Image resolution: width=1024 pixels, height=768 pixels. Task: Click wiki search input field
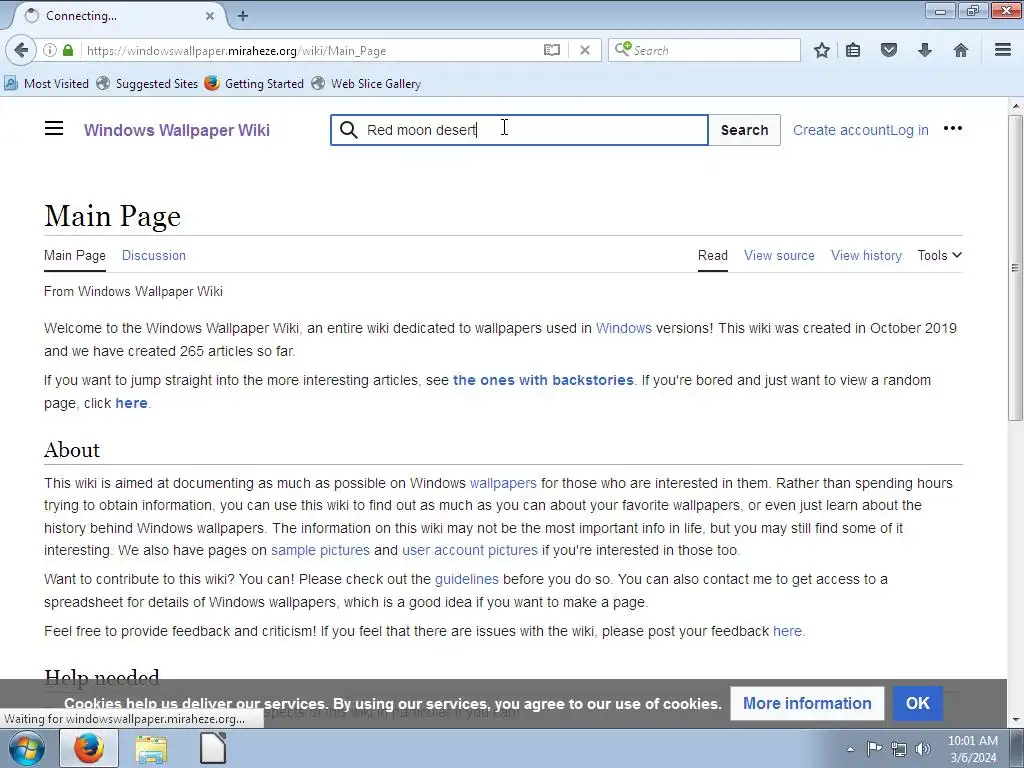point(520,130)
